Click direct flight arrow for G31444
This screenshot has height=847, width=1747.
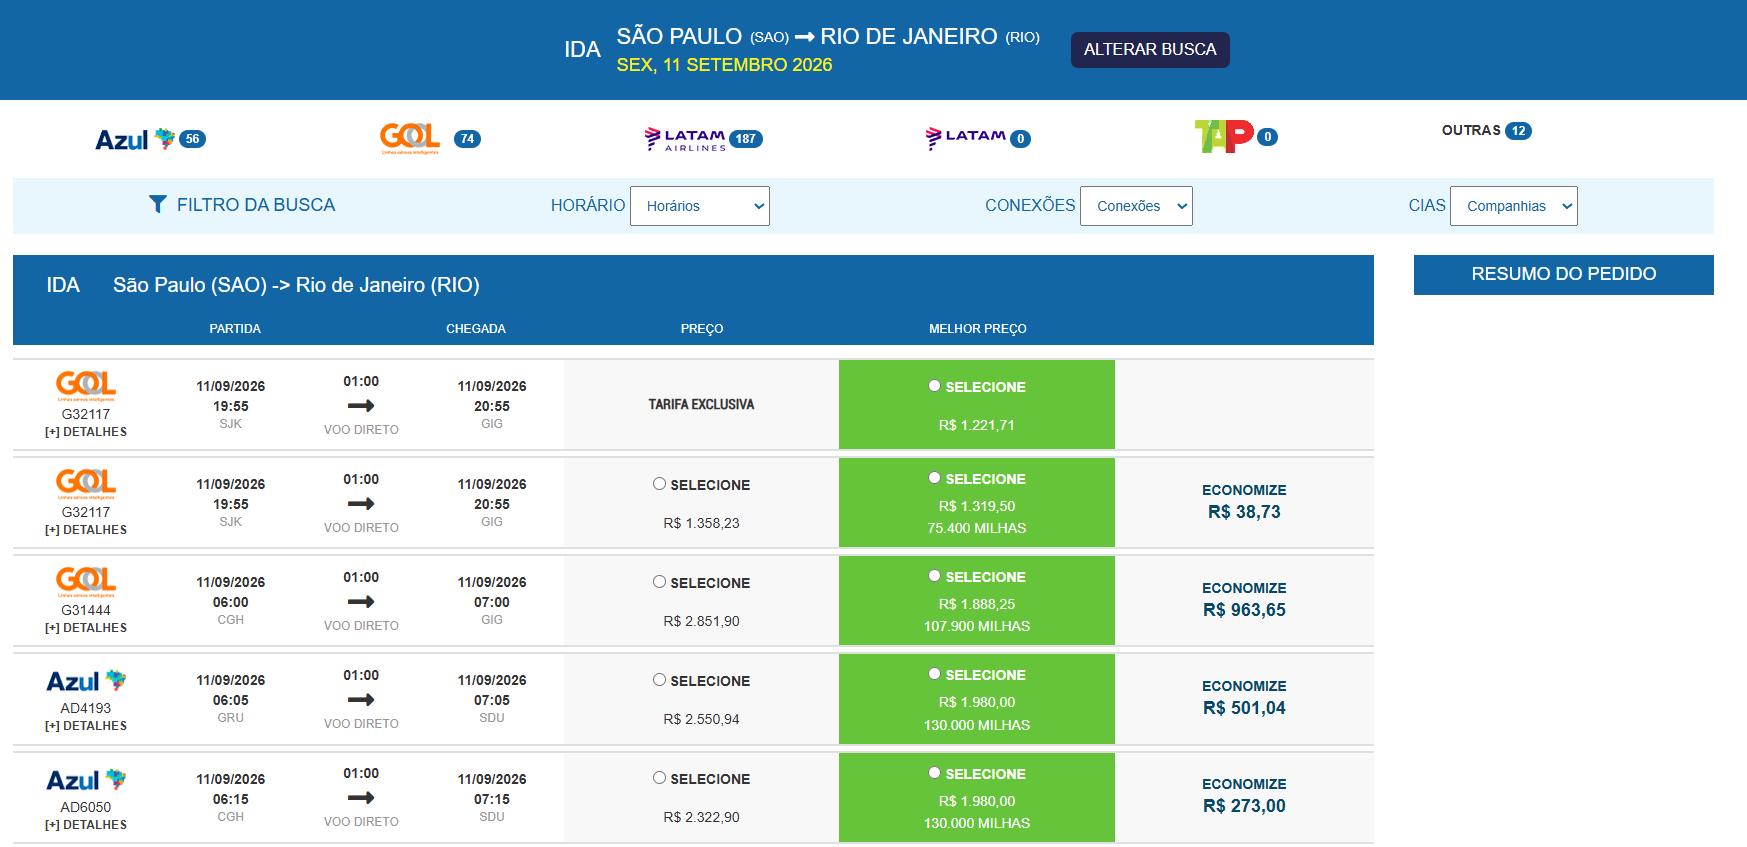[361, 602]
